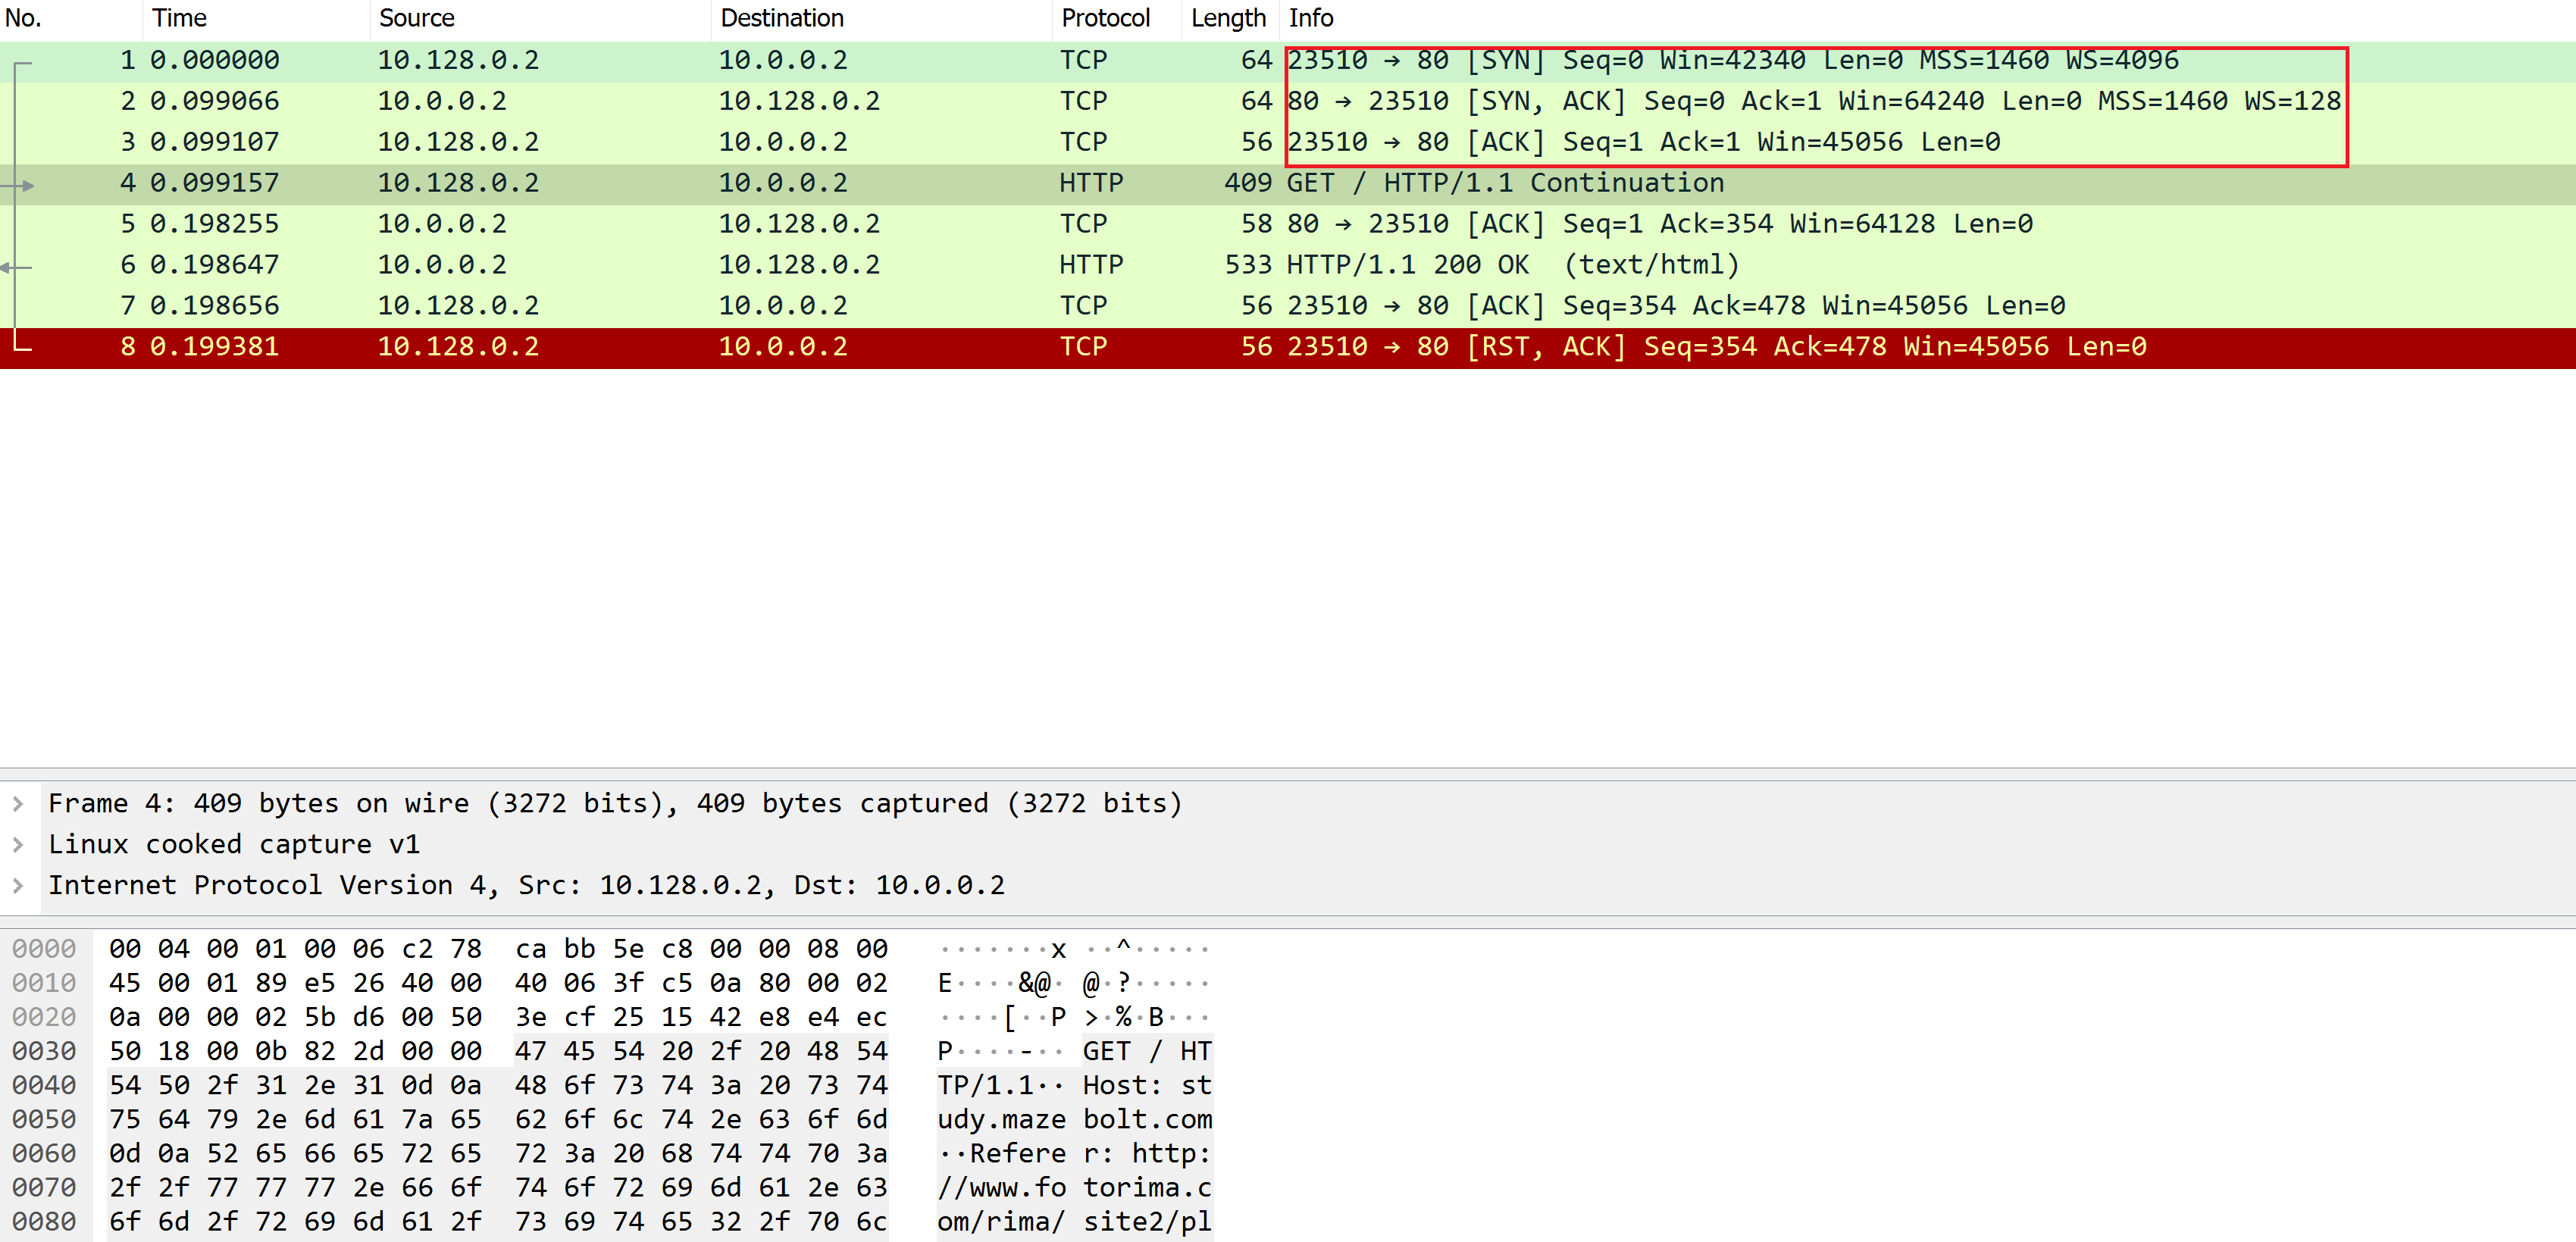Expand the Frame 4 details row
The width and height of the screenshot is (2576, 1242).
[18, 803]
